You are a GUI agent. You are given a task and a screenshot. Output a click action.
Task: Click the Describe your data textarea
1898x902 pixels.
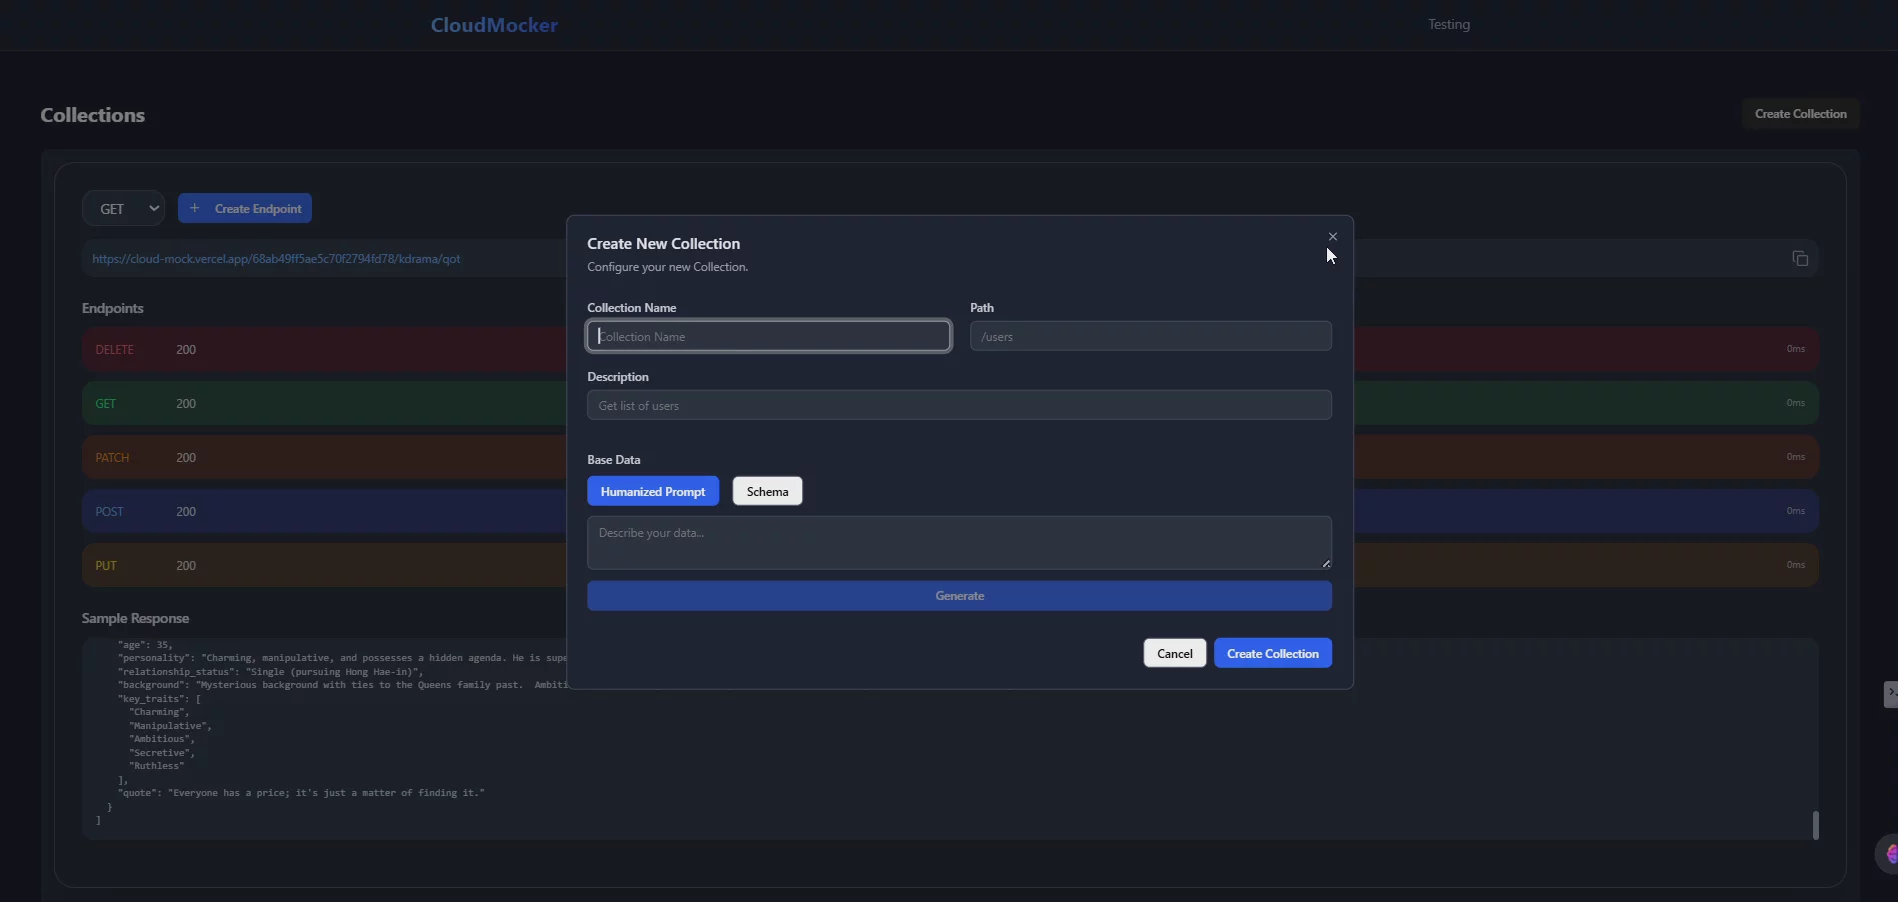pyautogui.click(x=958, y=543)
